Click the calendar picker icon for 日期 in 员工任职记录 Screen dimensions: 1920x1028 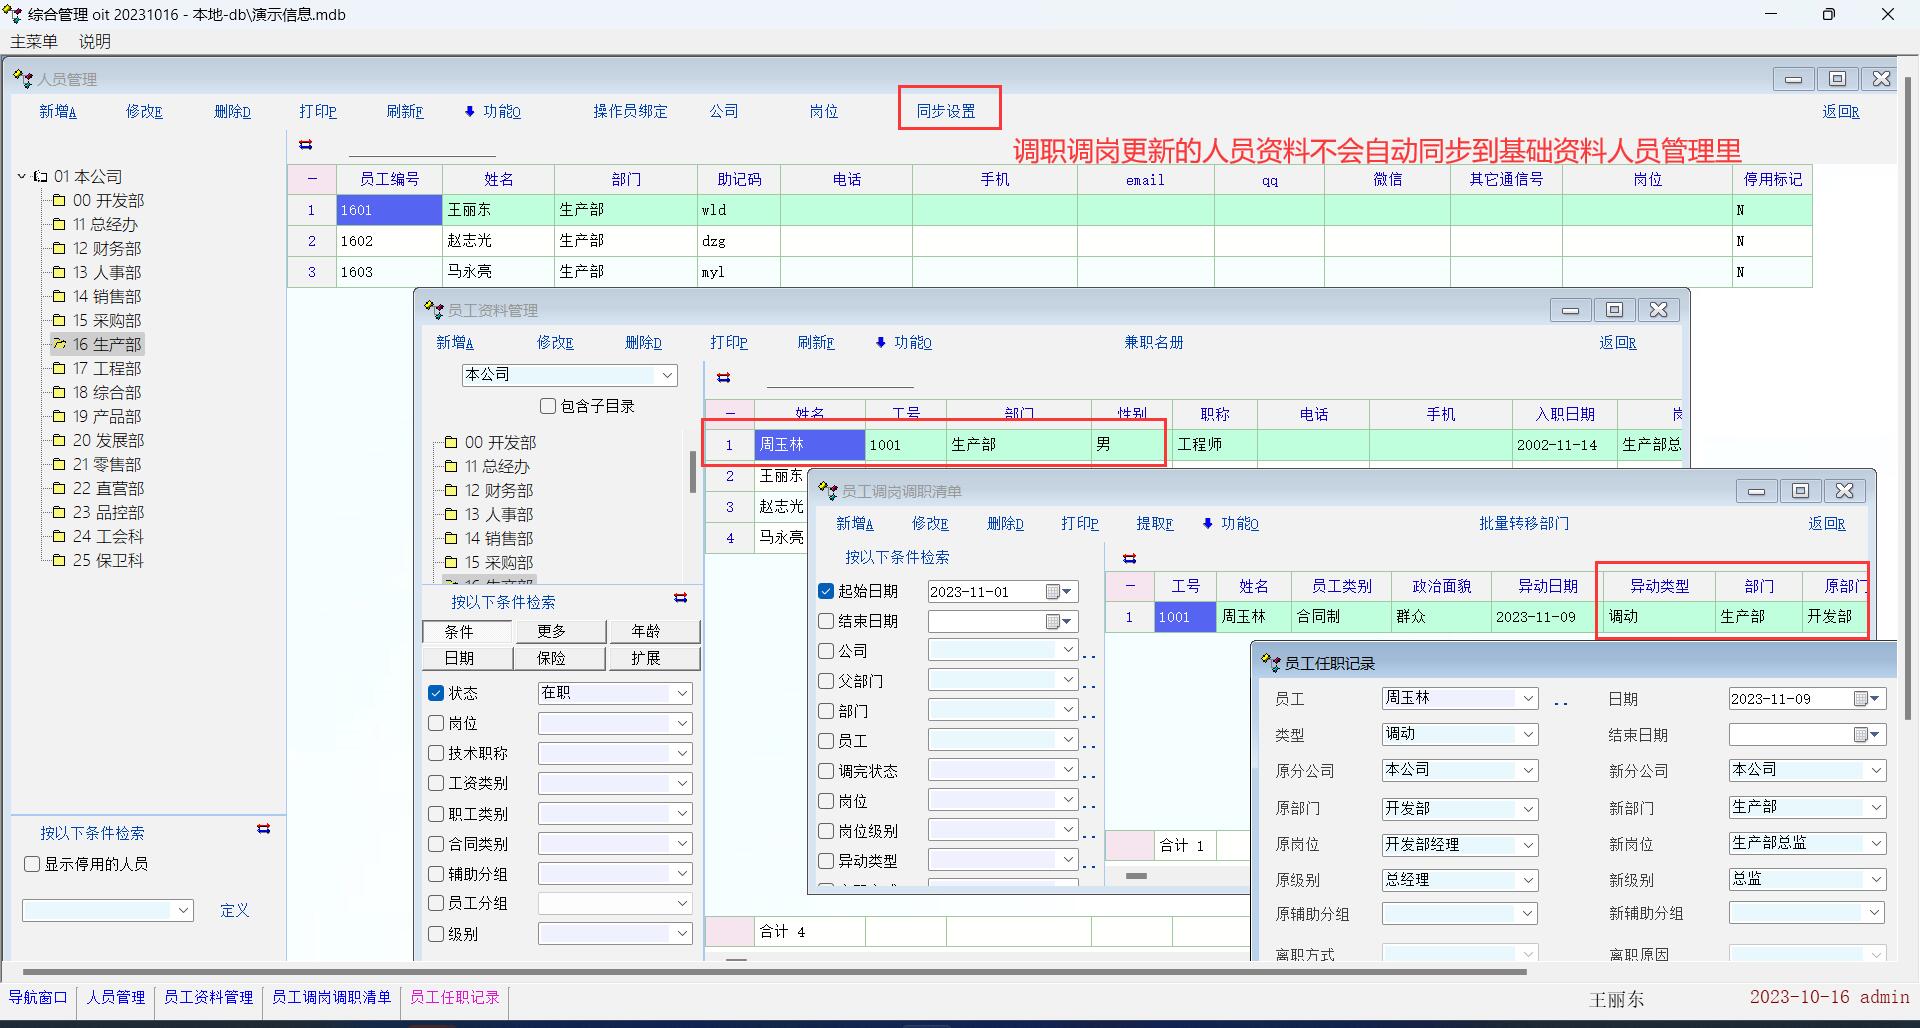click(1861, 699)
